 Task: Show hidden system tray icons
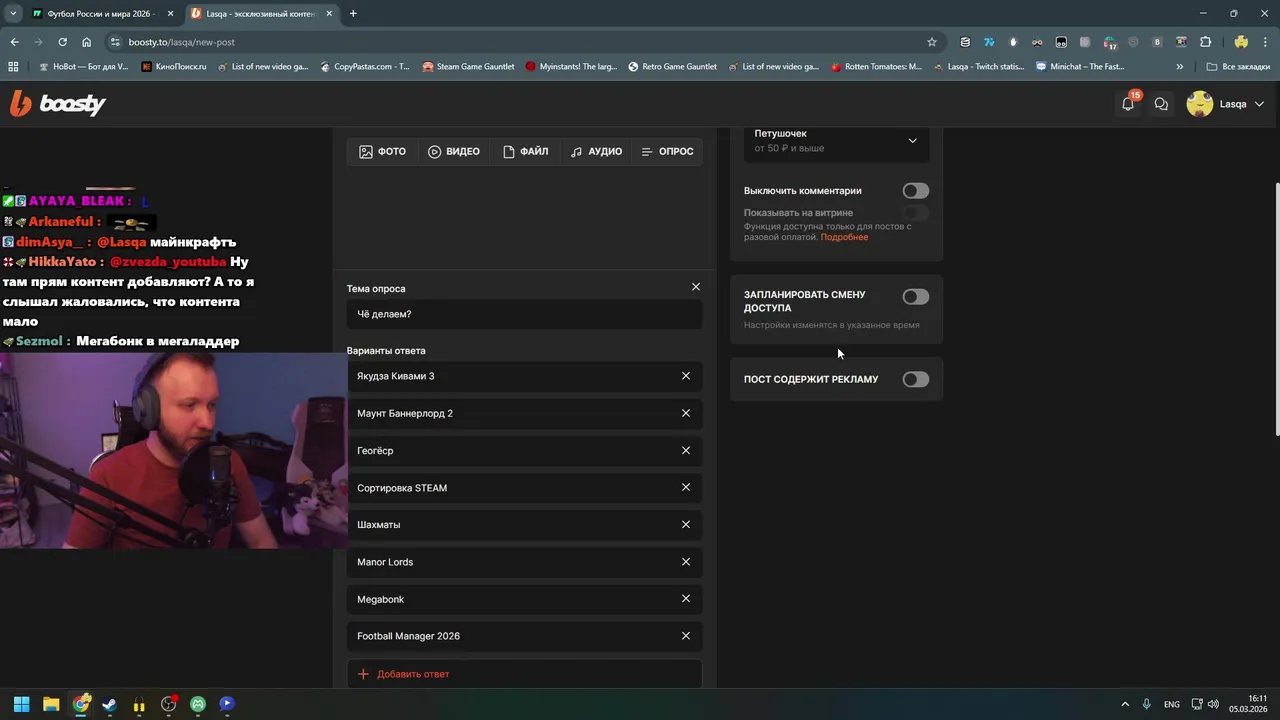1125,704
